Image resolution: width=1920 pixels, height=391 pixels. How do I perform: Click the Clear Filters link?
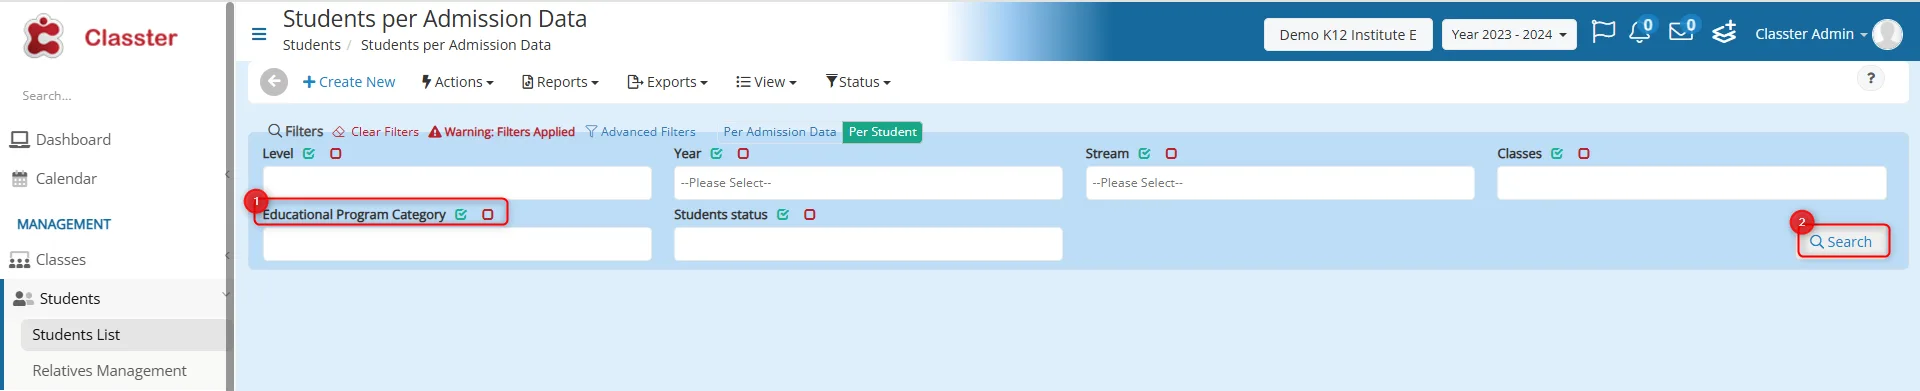(x=376, y=132)
